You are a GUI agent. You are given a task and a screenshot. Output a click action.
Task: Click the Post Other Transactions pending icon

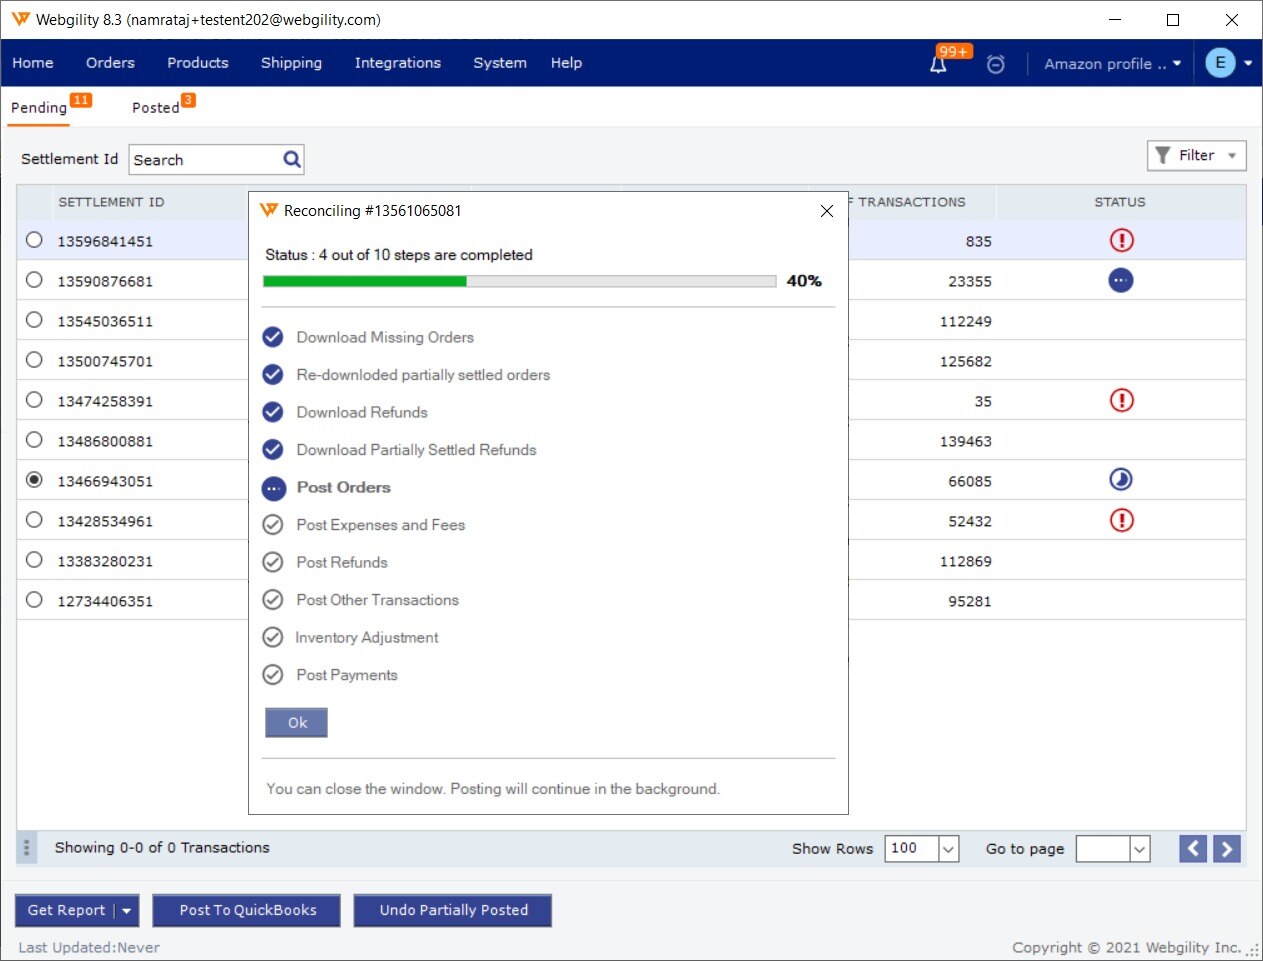pos(272,599)
